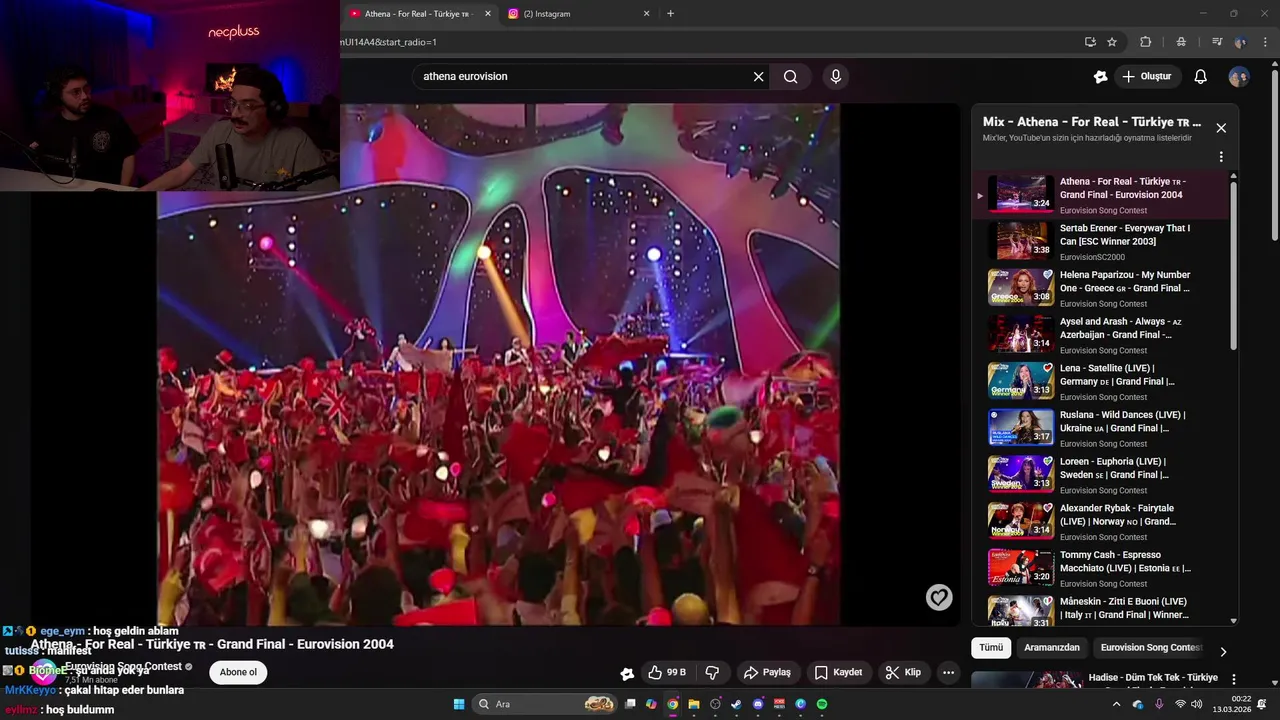This screenshot has height=720, width=1280.
Task: Click the sparkle icon left of the like button
Action: pos(627,673)
